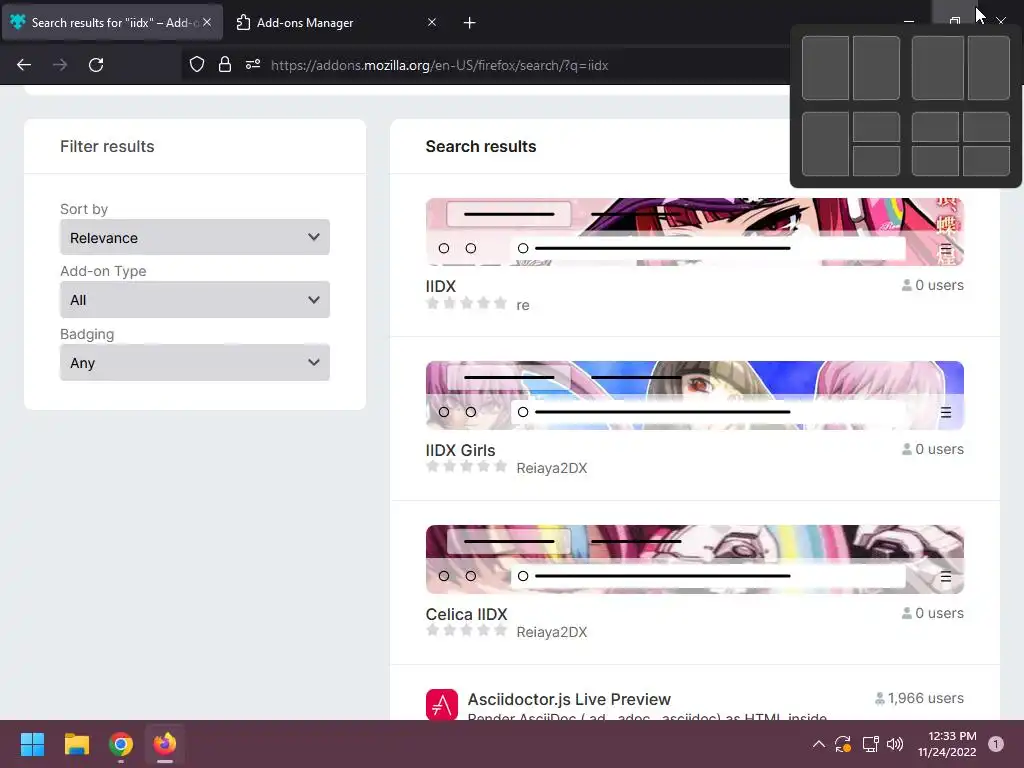Image resolution: width=1024 pixels, height=768 pixels.
Task: Open the Windows Start menu
Action: 32,744
